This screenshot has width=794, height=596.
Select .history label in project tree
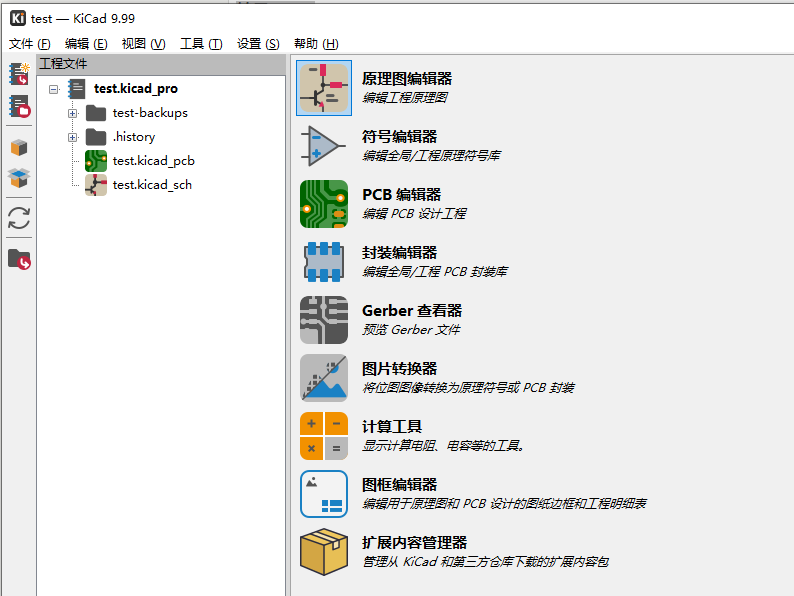click(x=134, y=137)
